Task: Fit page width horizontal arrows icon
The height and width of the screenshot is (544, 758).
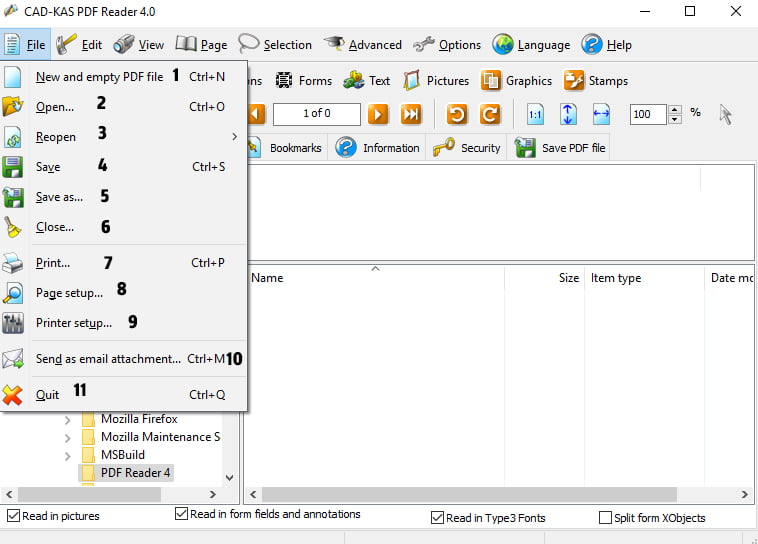Action: [601, 115]
